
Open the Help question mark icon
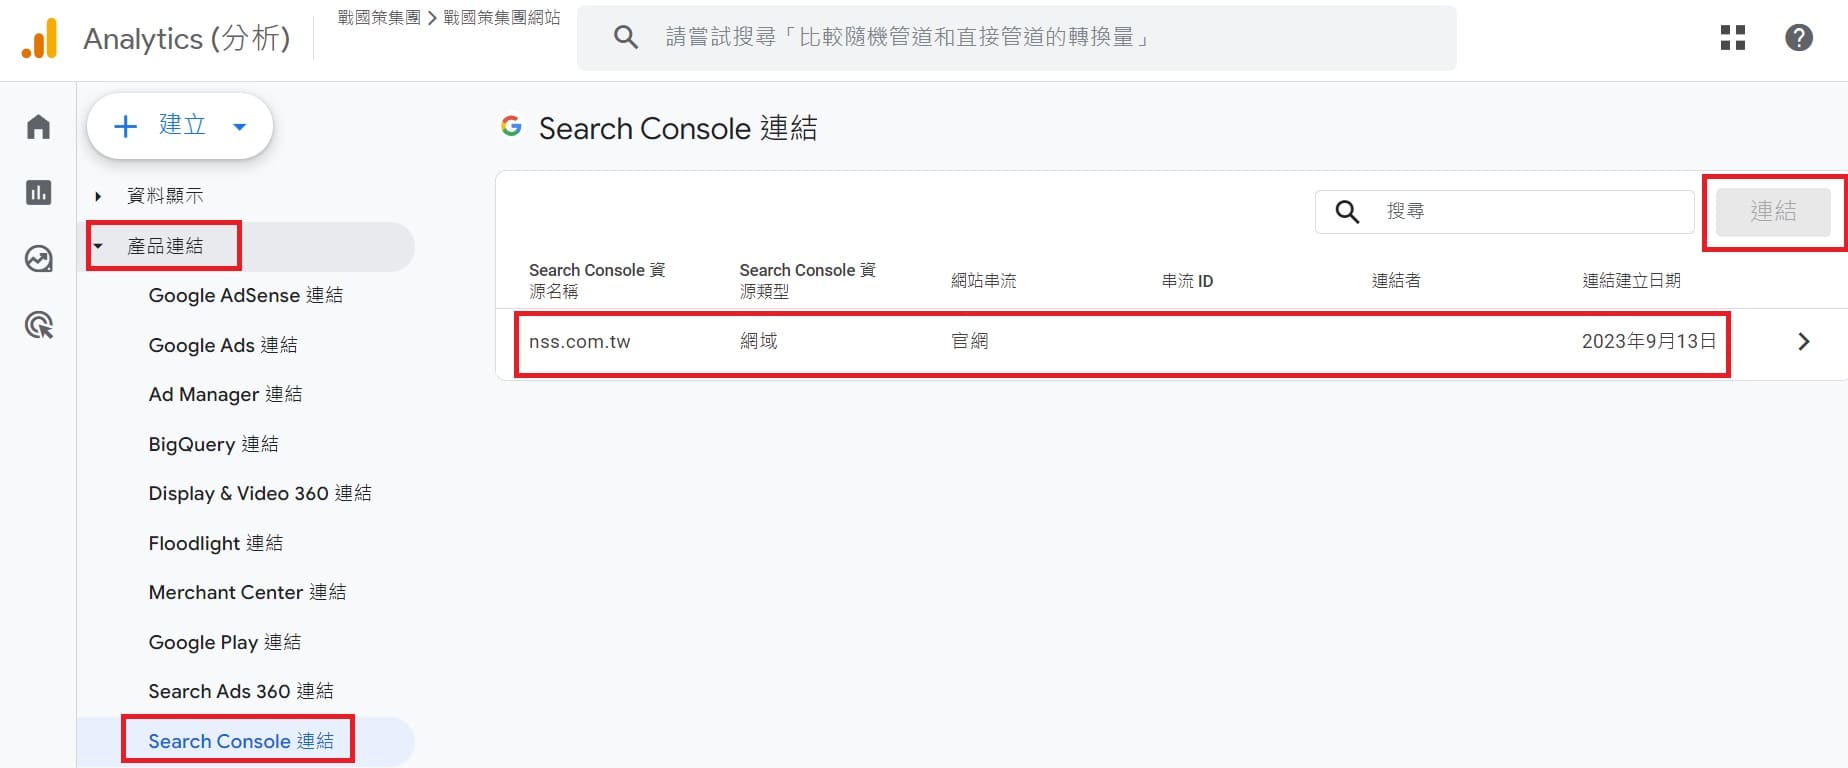tap(1799, 38)
